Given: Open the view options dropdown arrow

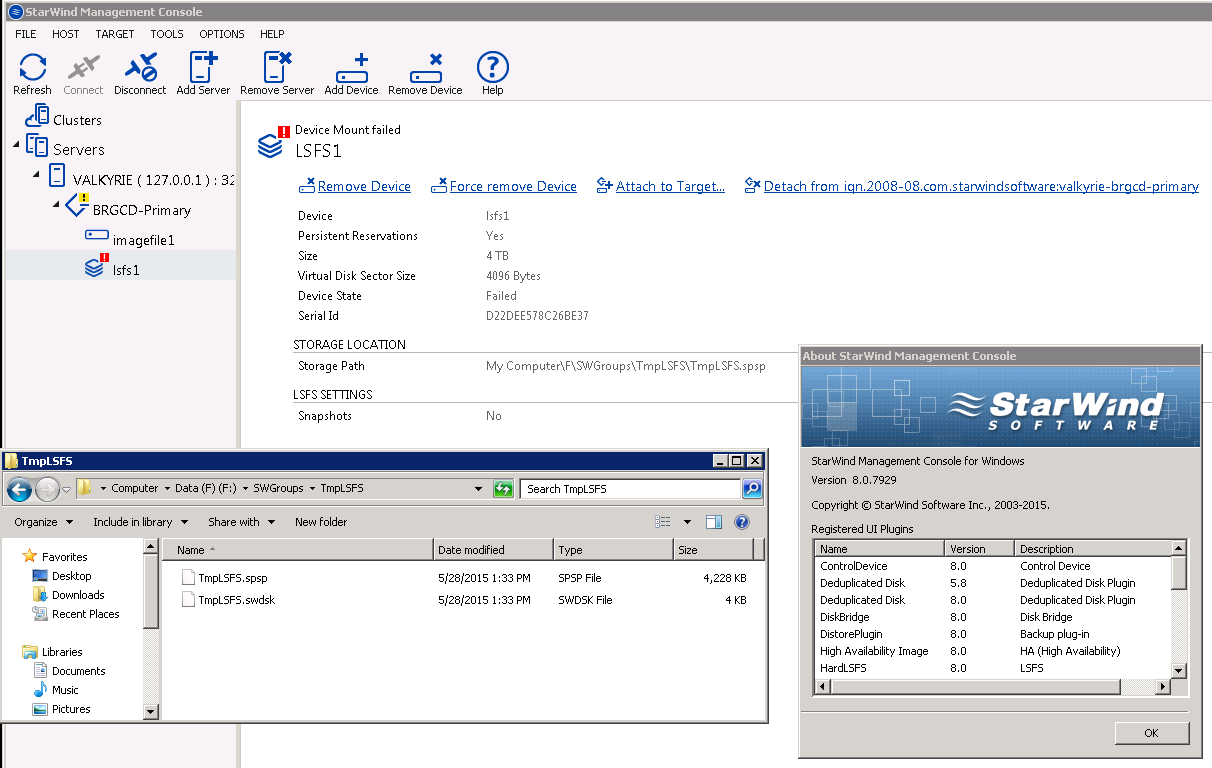Looking at the screenshot, I should [687, 522].
